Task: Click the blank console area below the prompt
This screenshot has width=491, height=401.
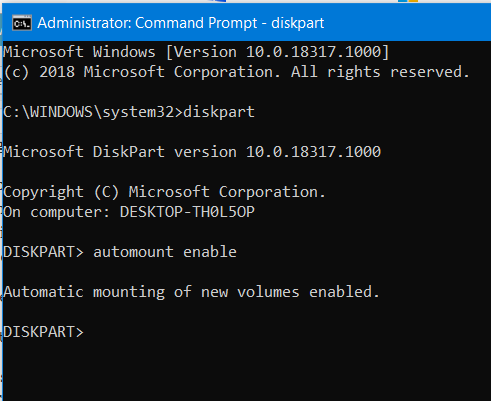Action: click(x=247, y=372)
